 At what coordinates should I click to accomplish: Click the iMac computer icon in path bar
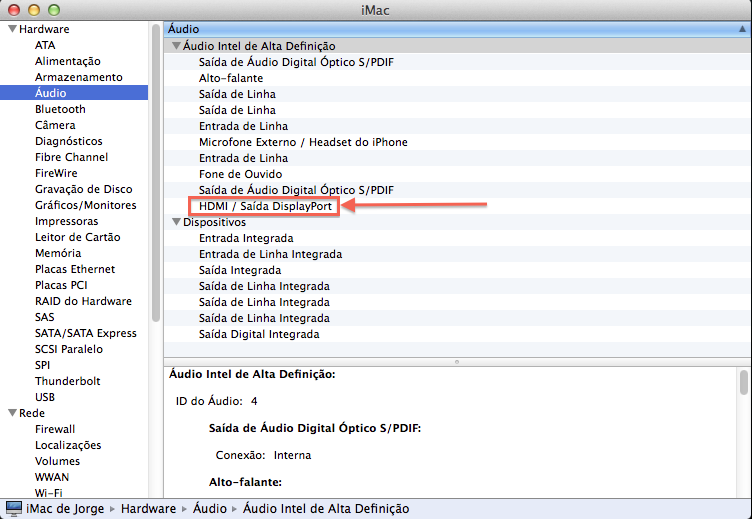point(14,509)
